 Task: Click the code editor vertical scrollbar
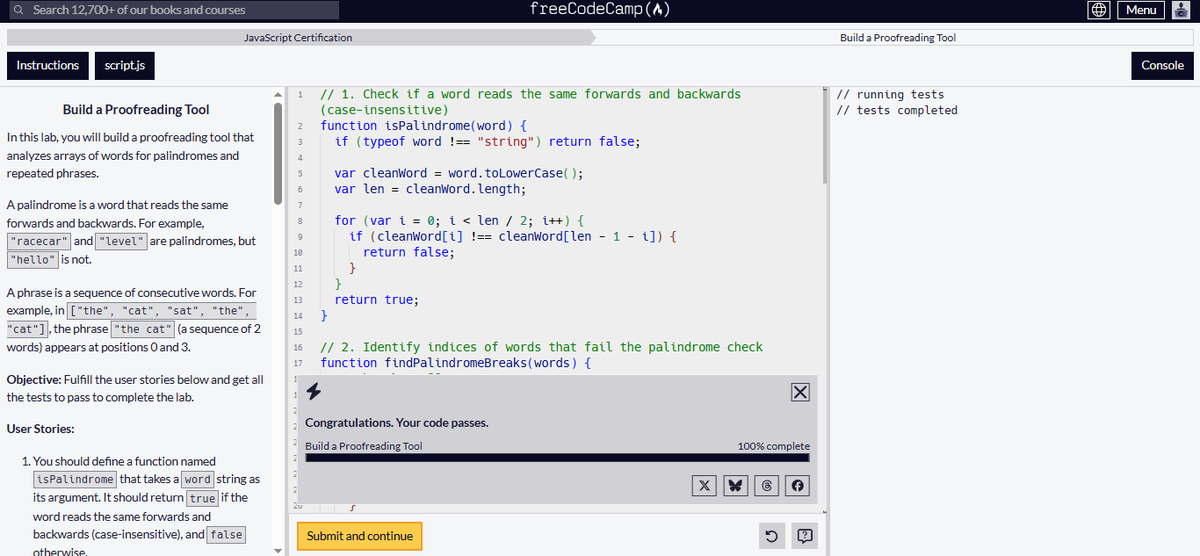824,135
